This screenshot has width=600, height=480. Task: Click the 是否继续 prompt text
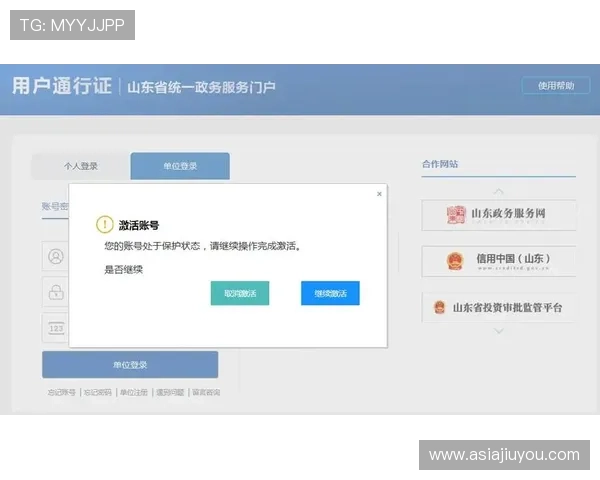point(124,269)
